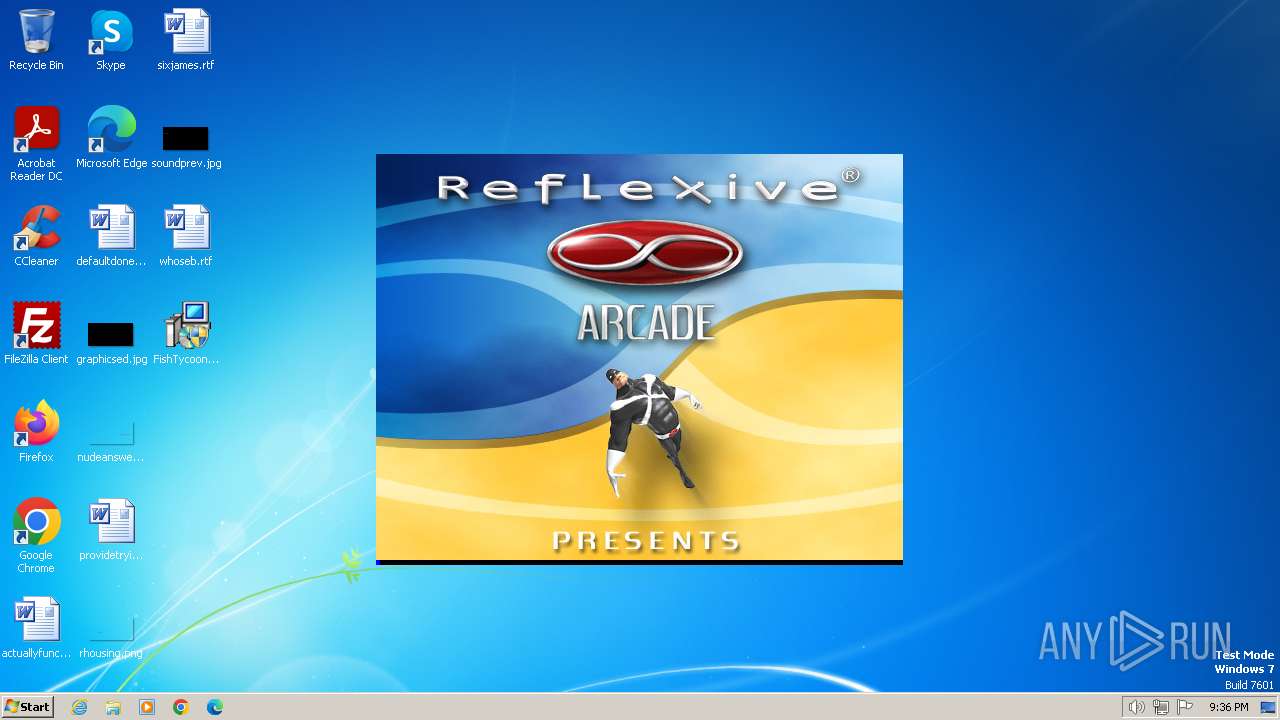1280x720 pixels.
Task: Open the network status tray icon
Action: [1161, 707]
